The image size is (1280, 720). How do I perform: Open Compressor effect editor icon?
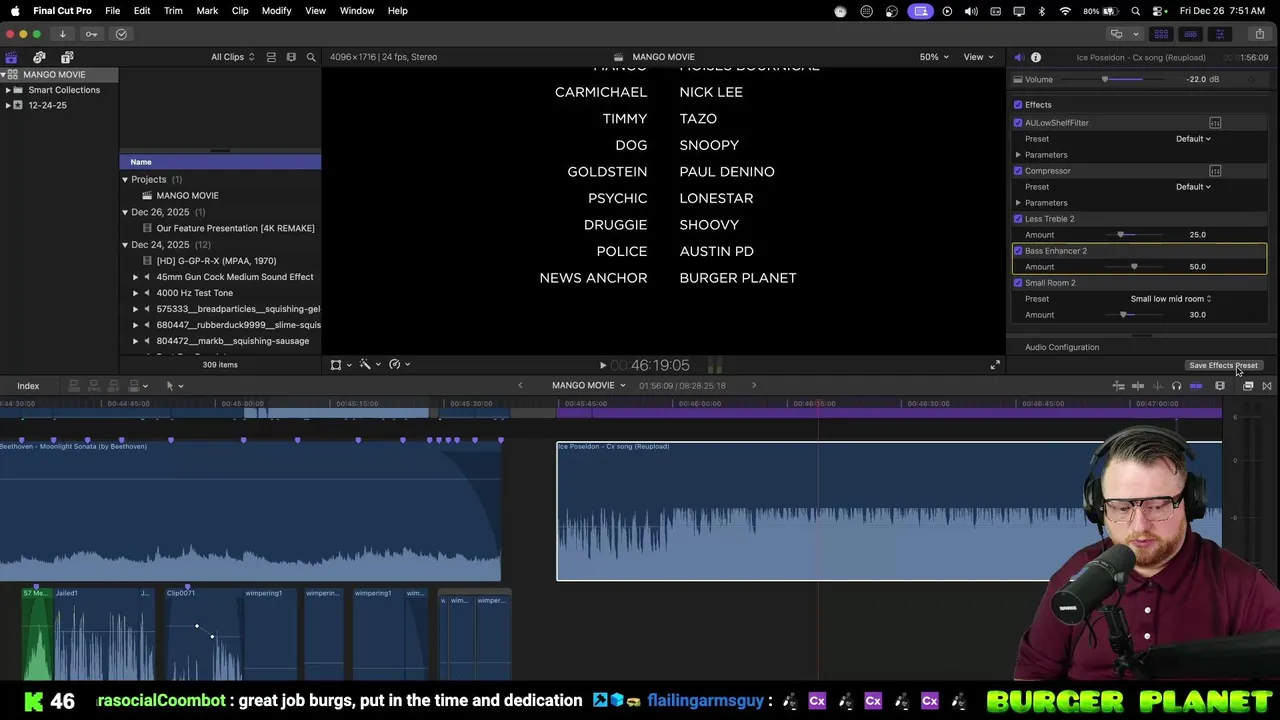tap(1215, 171)
